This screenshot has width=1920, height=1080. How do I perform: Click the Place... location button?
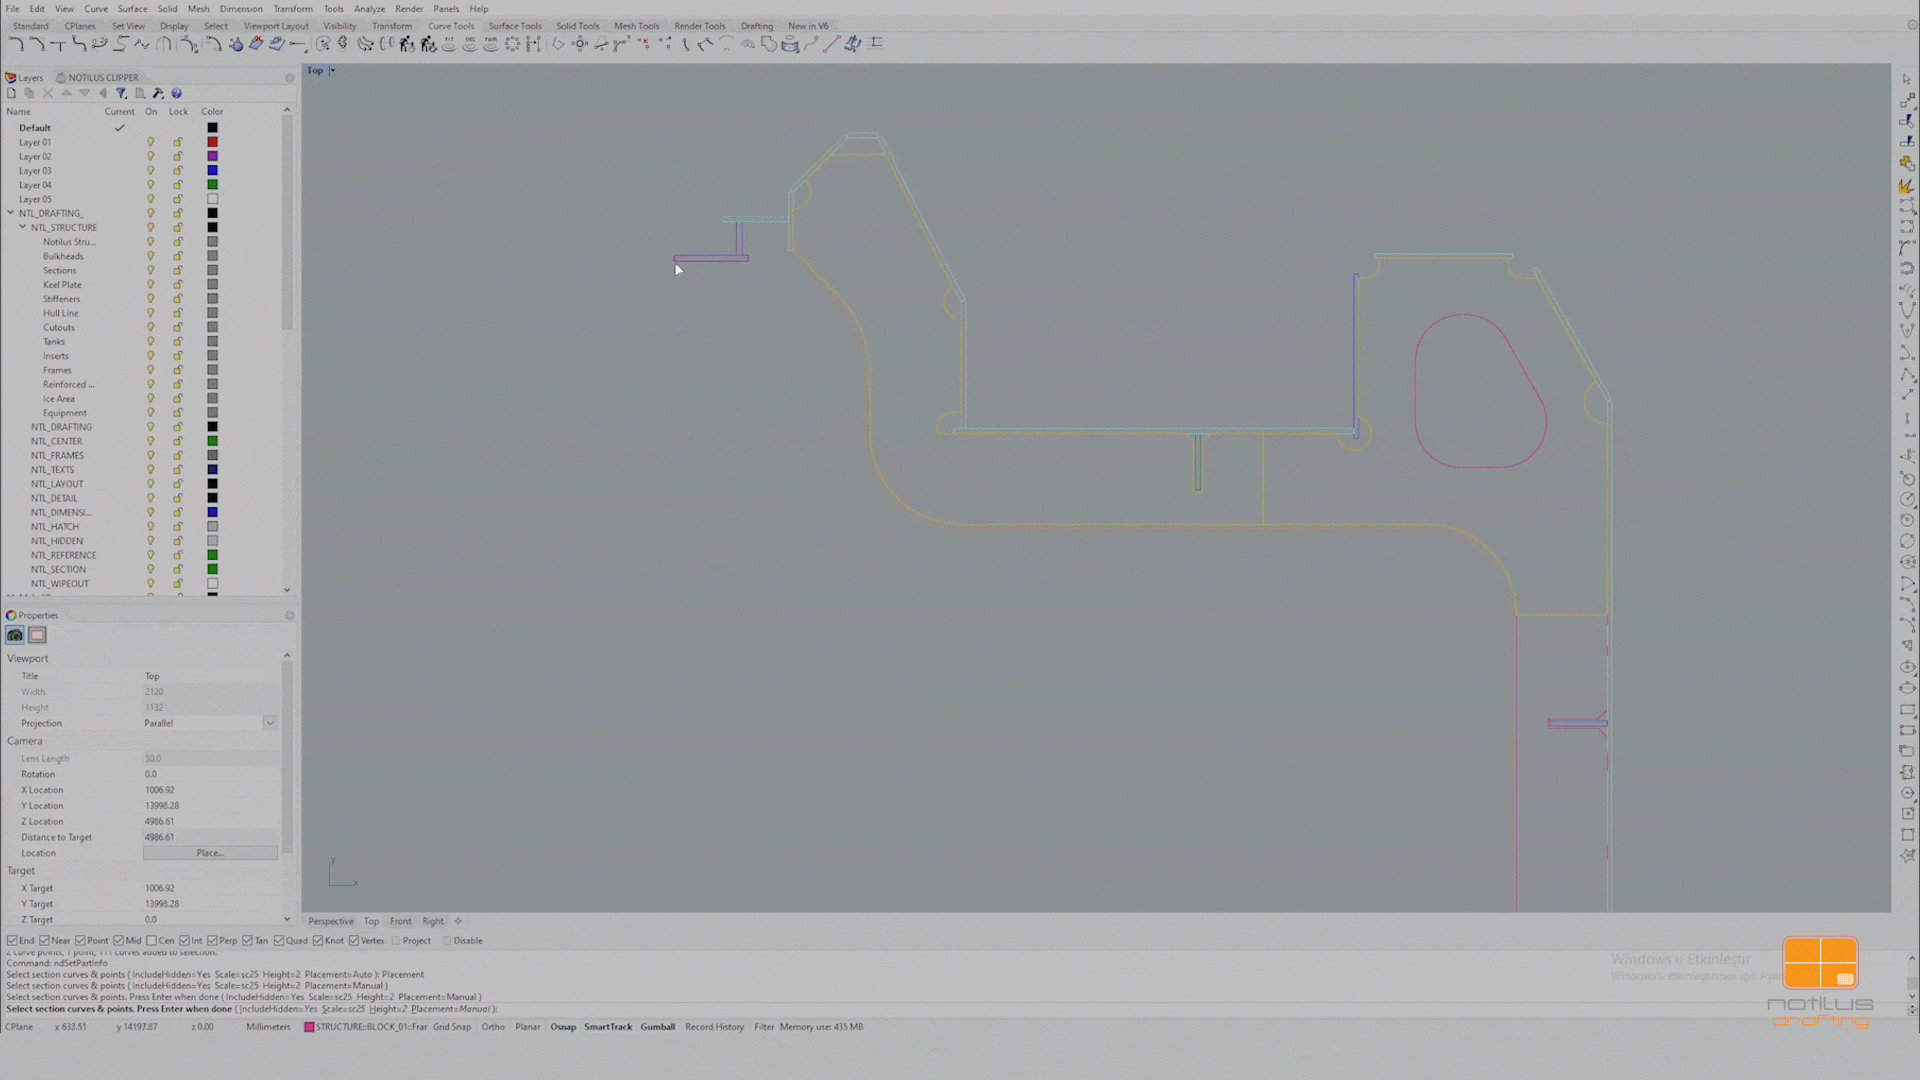coord(210,853)
